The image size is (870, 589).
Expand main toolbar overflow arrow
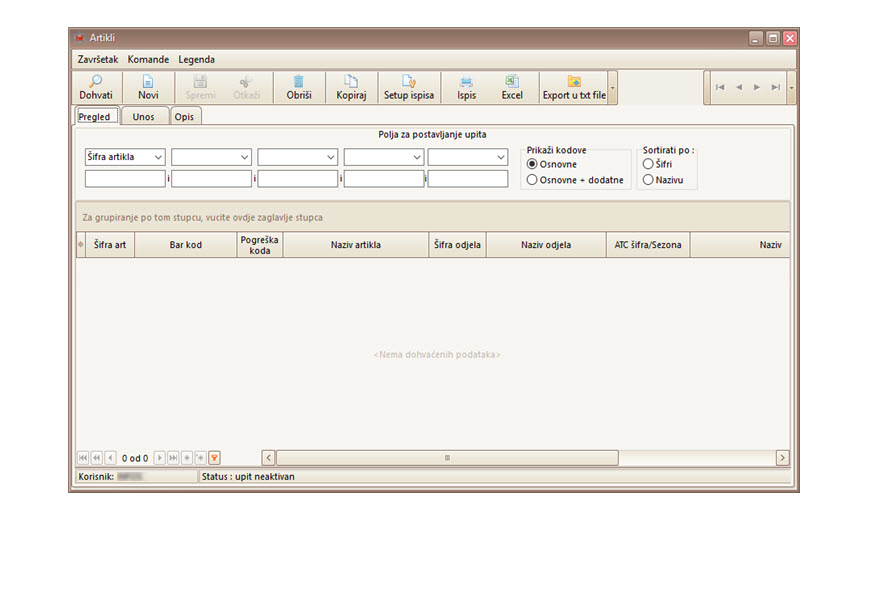pyautogui.click(x=613, y=88)
